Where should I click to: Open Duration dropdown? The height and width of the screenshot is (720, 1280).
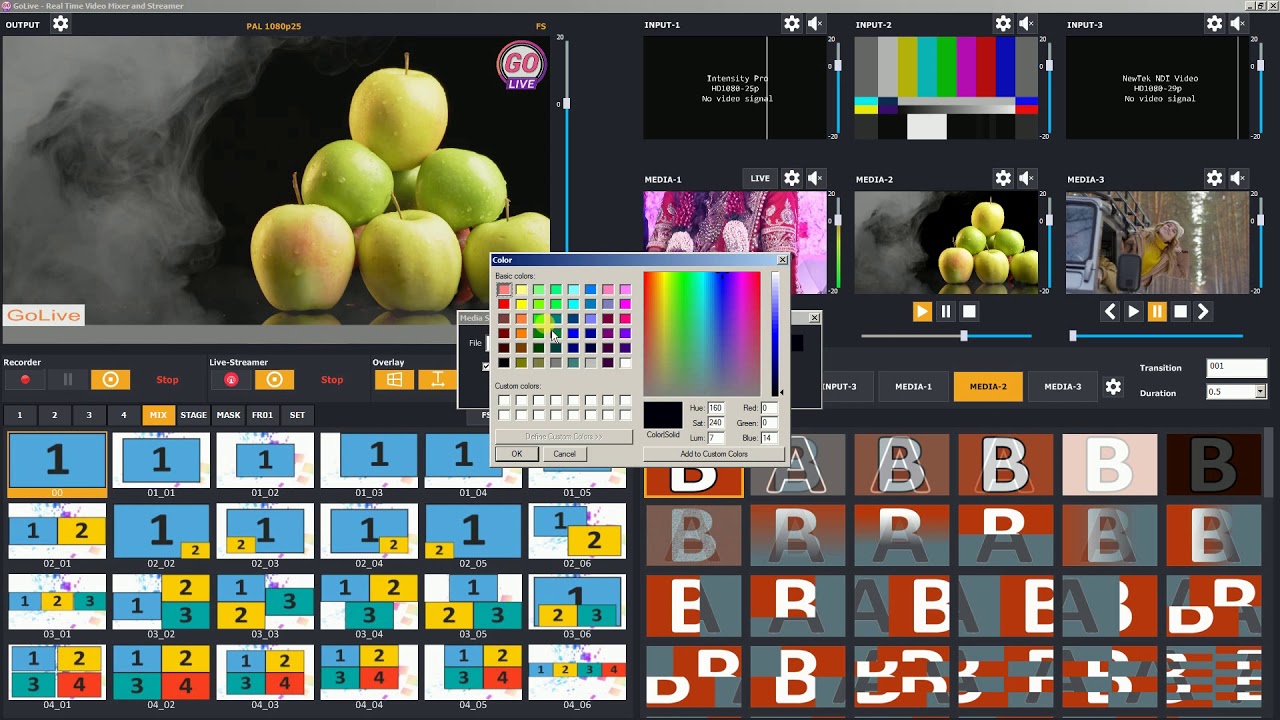[x=1260, y=392]
